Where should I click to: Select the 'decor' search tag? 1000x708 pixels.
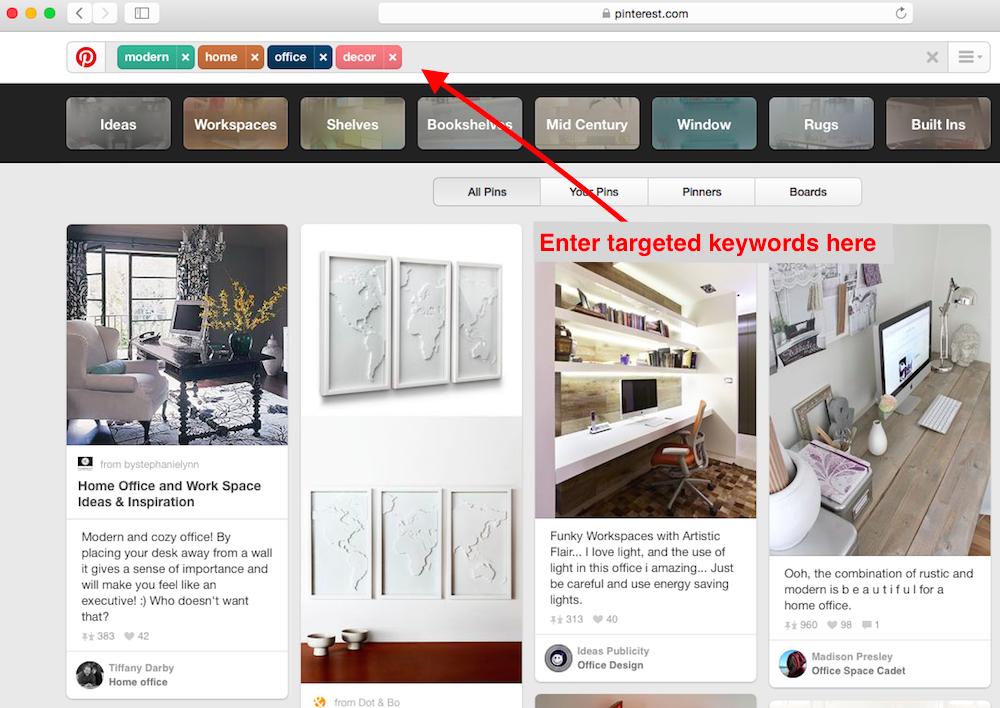coord(360,57)
